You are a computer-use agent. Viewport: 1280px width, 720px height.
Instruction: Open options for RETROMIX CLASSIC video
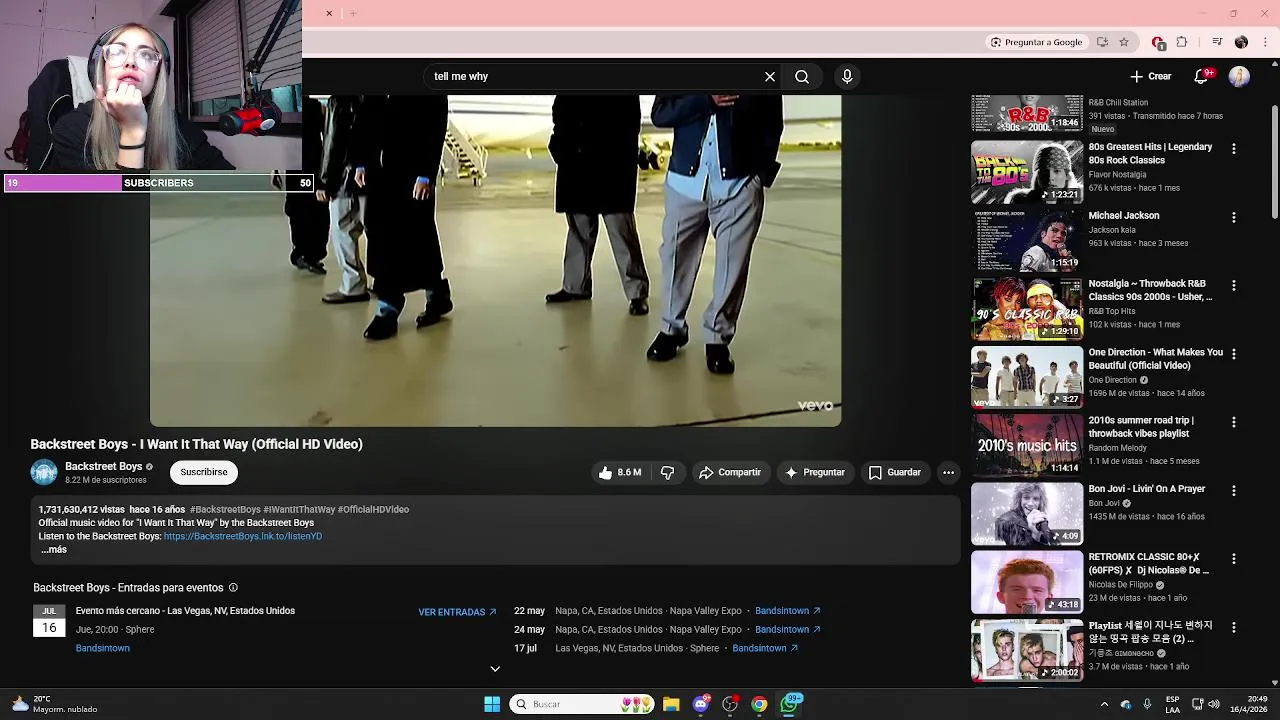(x=1233, y=559)
